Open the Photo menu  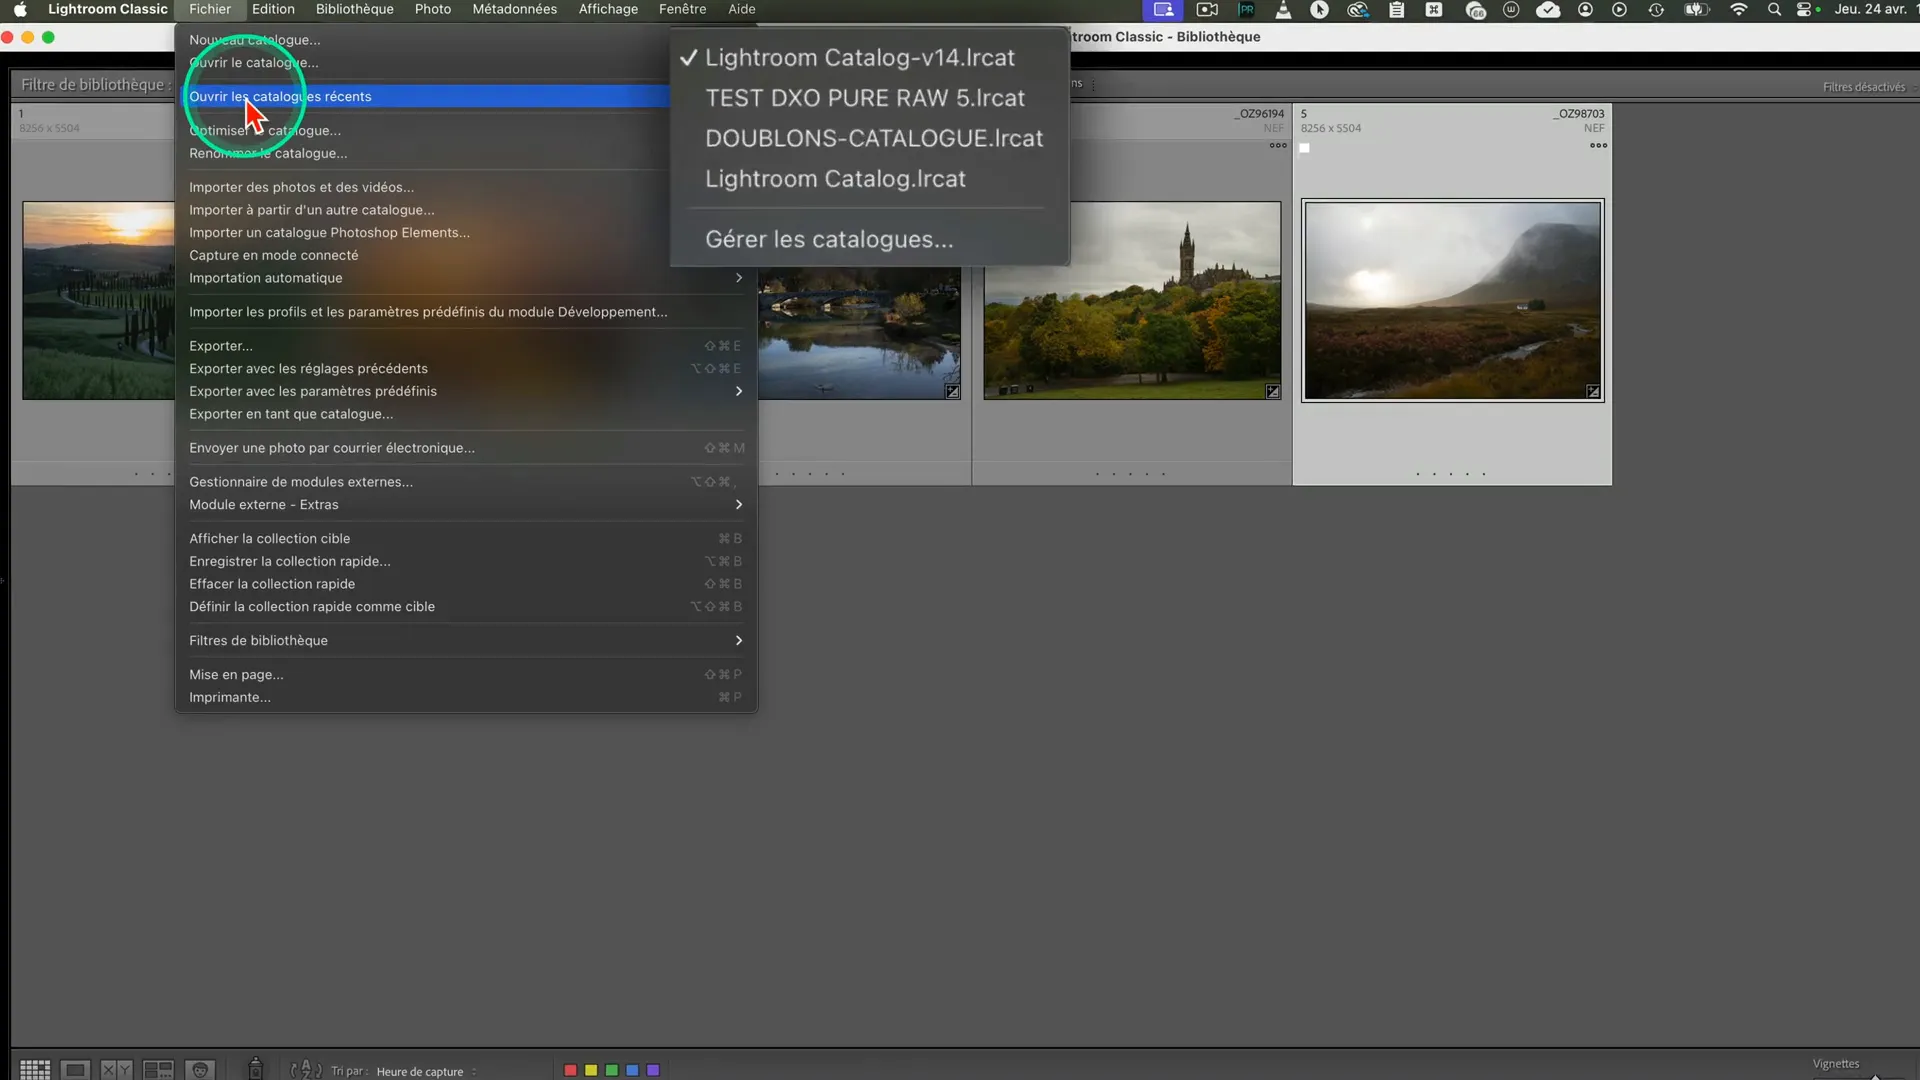433,9
